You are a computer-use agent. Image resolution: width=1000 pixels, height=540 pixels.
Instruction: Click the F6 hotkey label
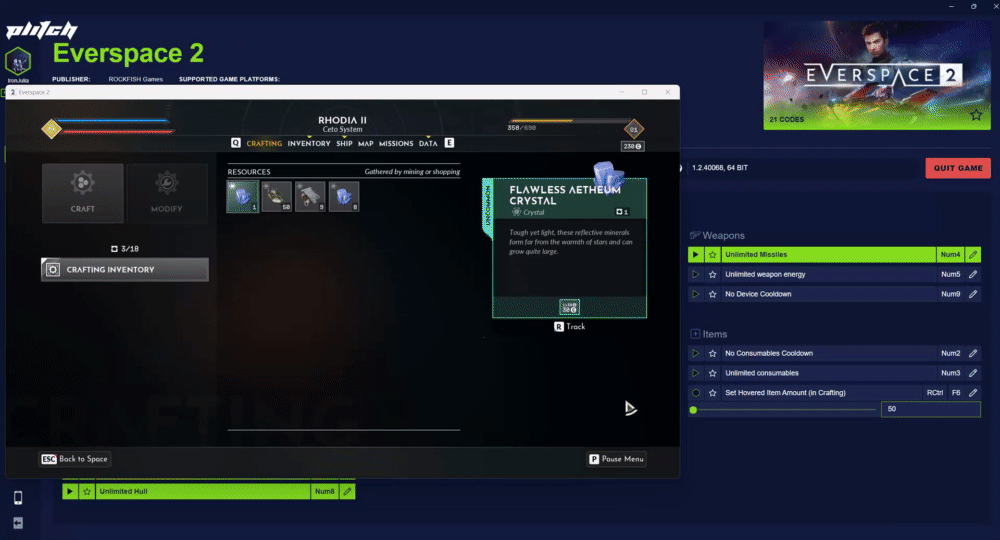click(956, 393)
